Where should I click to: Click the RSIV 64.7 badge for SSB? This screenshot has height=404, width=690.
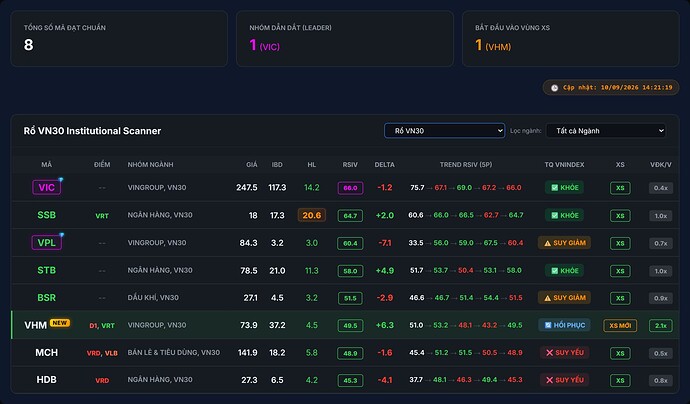click(x=350, y=216)
